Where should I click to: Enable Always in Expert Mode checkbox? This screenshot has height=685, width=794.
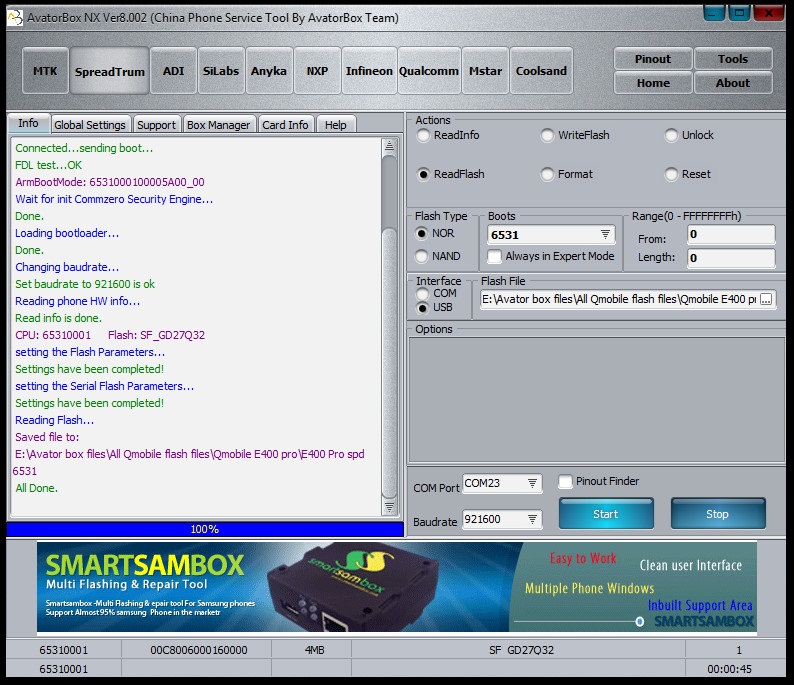click(x=551, y=256)
